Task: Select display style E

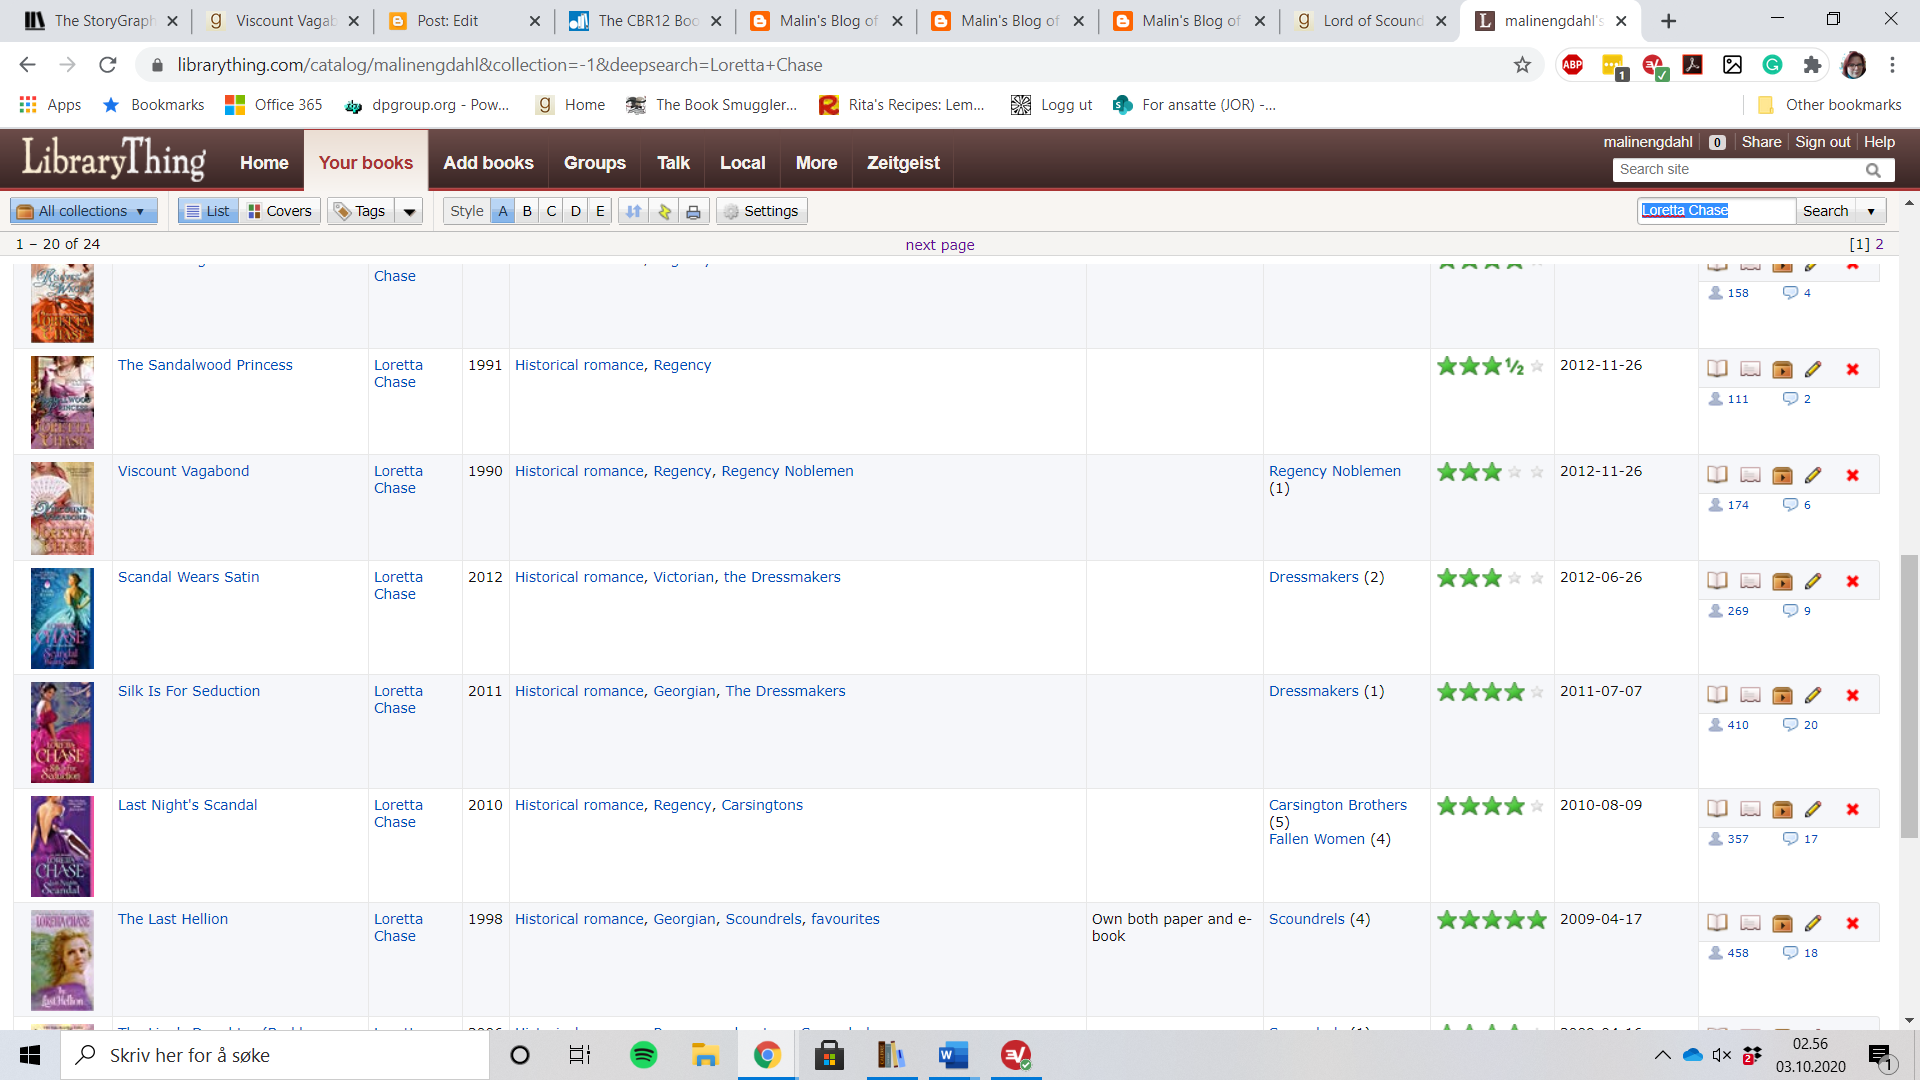Action: click(x=600, y=211)
